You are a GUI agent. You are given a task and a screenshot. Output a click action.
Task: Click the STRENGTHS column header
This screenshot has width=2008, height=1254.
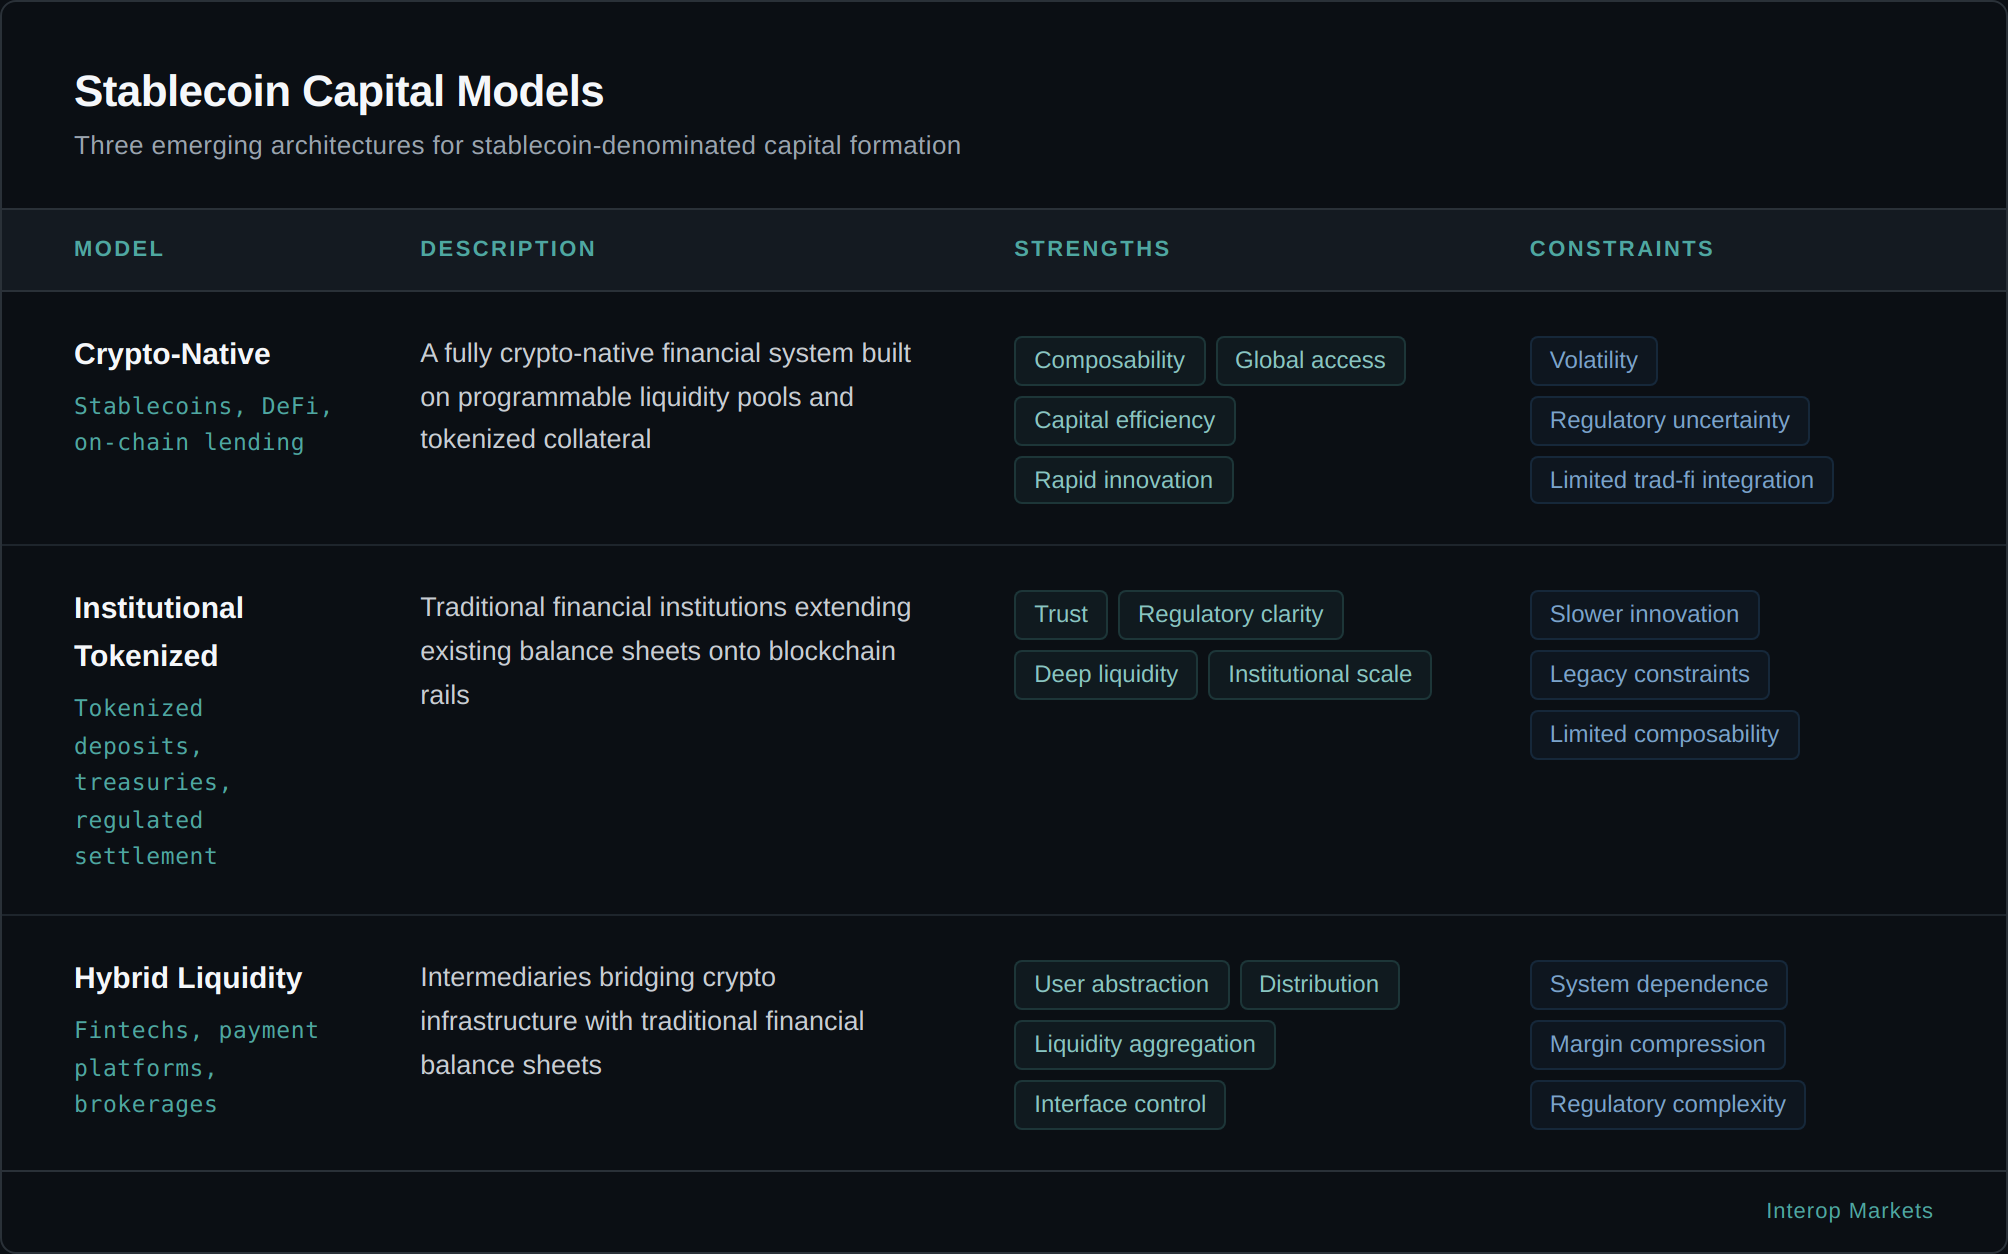1091,249
